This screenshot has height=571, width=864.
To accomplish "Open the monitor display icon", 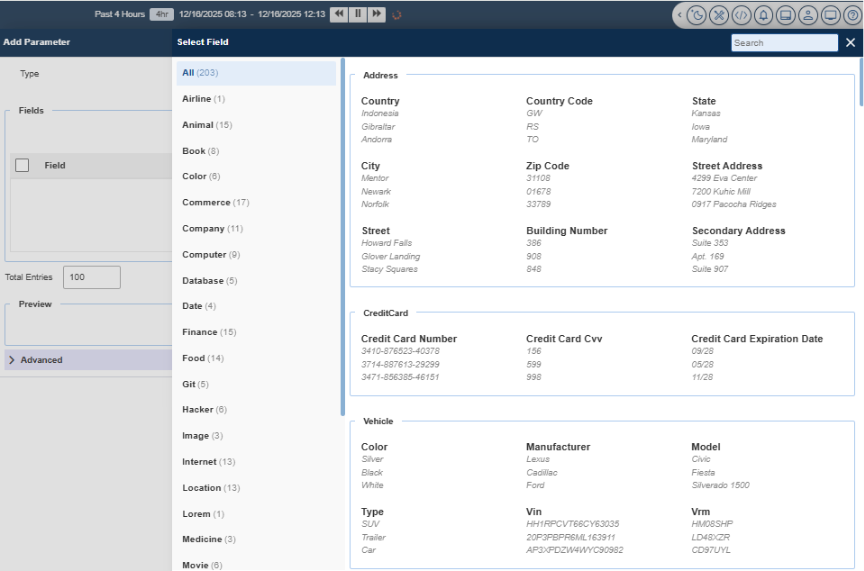I will [x=830, y=15].
